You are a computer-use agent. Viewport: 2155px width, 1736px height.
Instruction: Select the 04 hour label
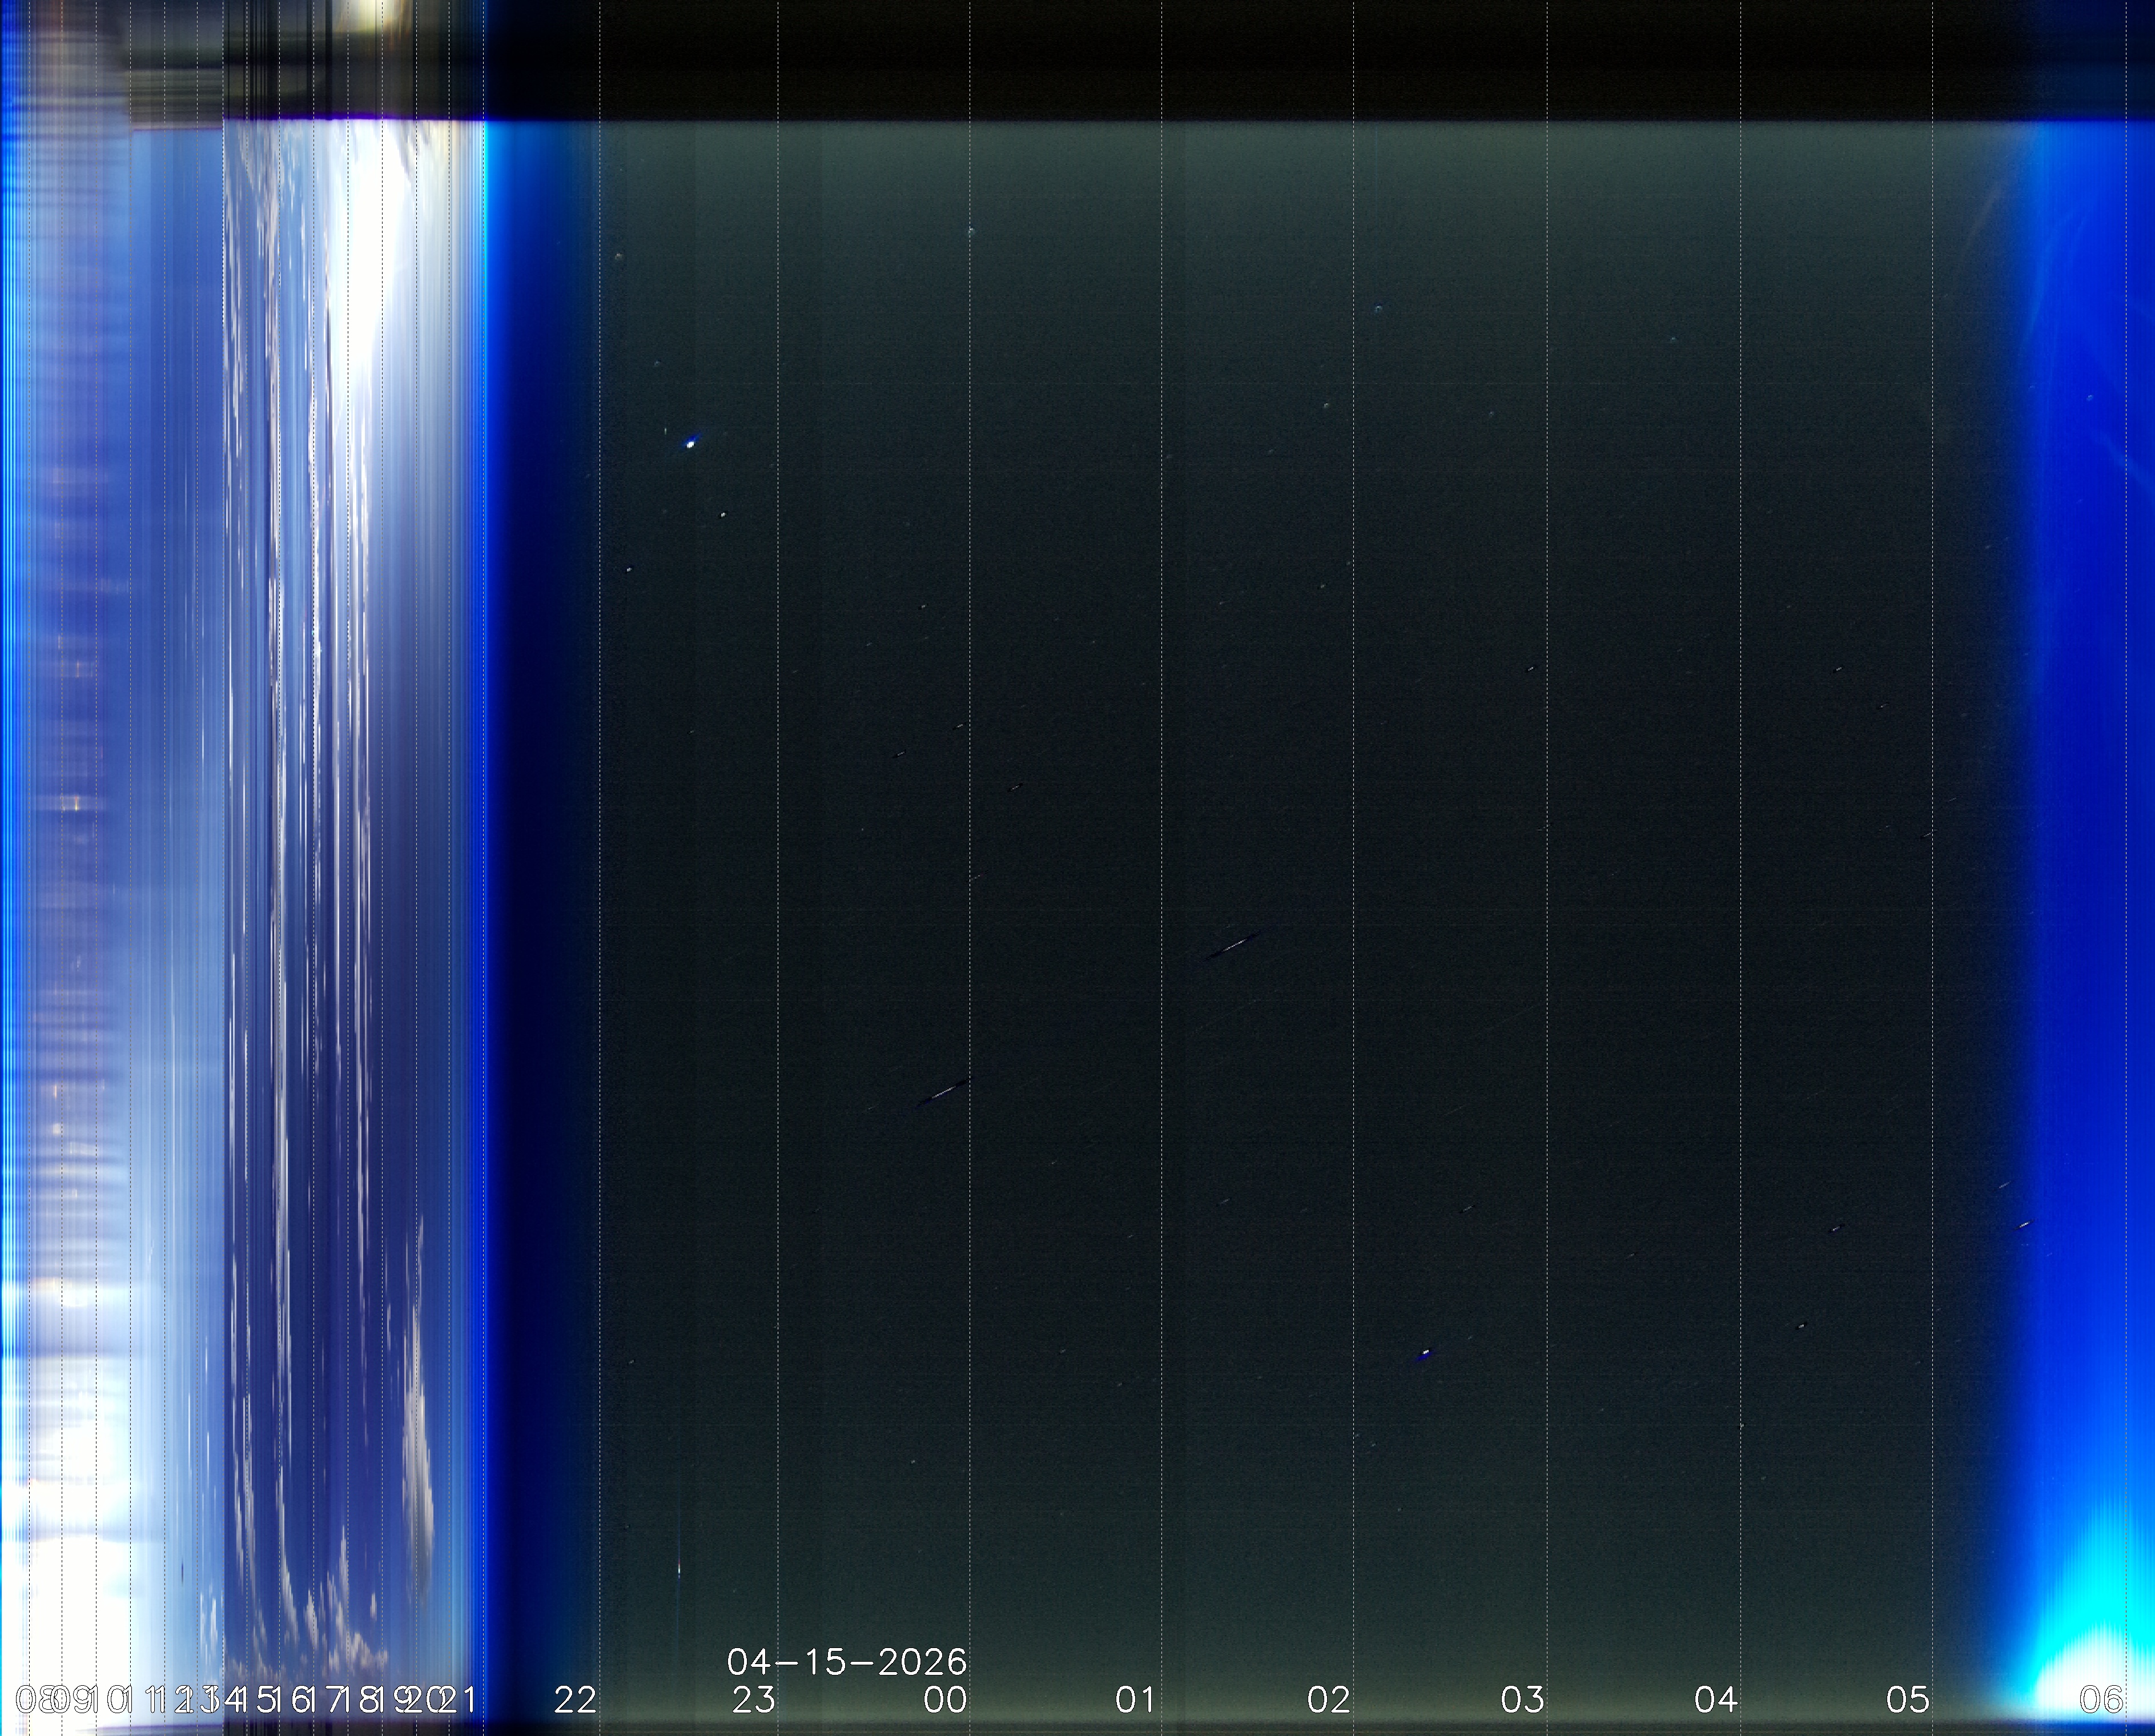point(1716,1699)
